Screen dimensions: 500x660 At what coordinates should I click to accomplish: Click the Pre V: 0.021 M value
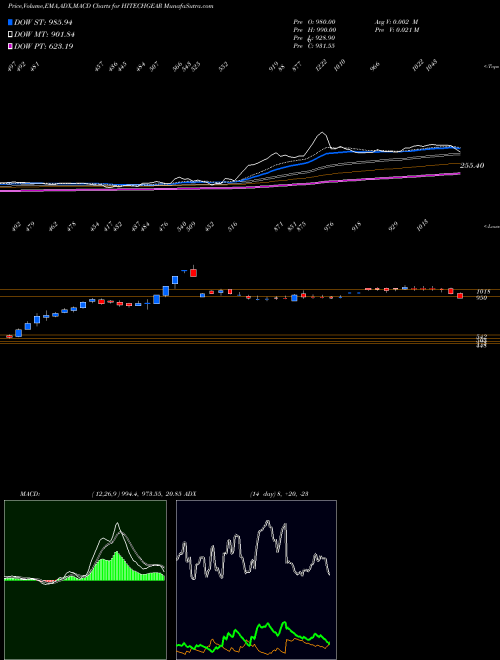tap(396, 30)
